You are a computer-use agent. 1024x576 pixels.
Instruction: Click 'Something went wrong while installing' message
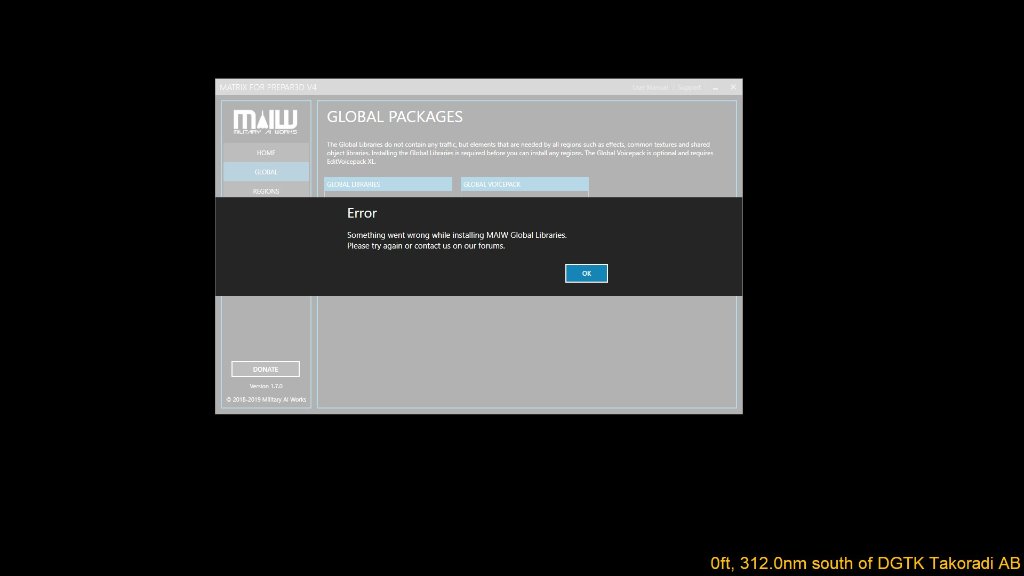(456, 235)
